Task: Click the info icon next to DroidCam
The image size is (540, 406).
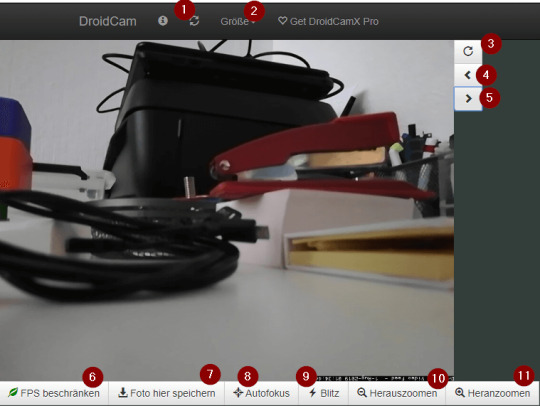Action: (163, 21)
